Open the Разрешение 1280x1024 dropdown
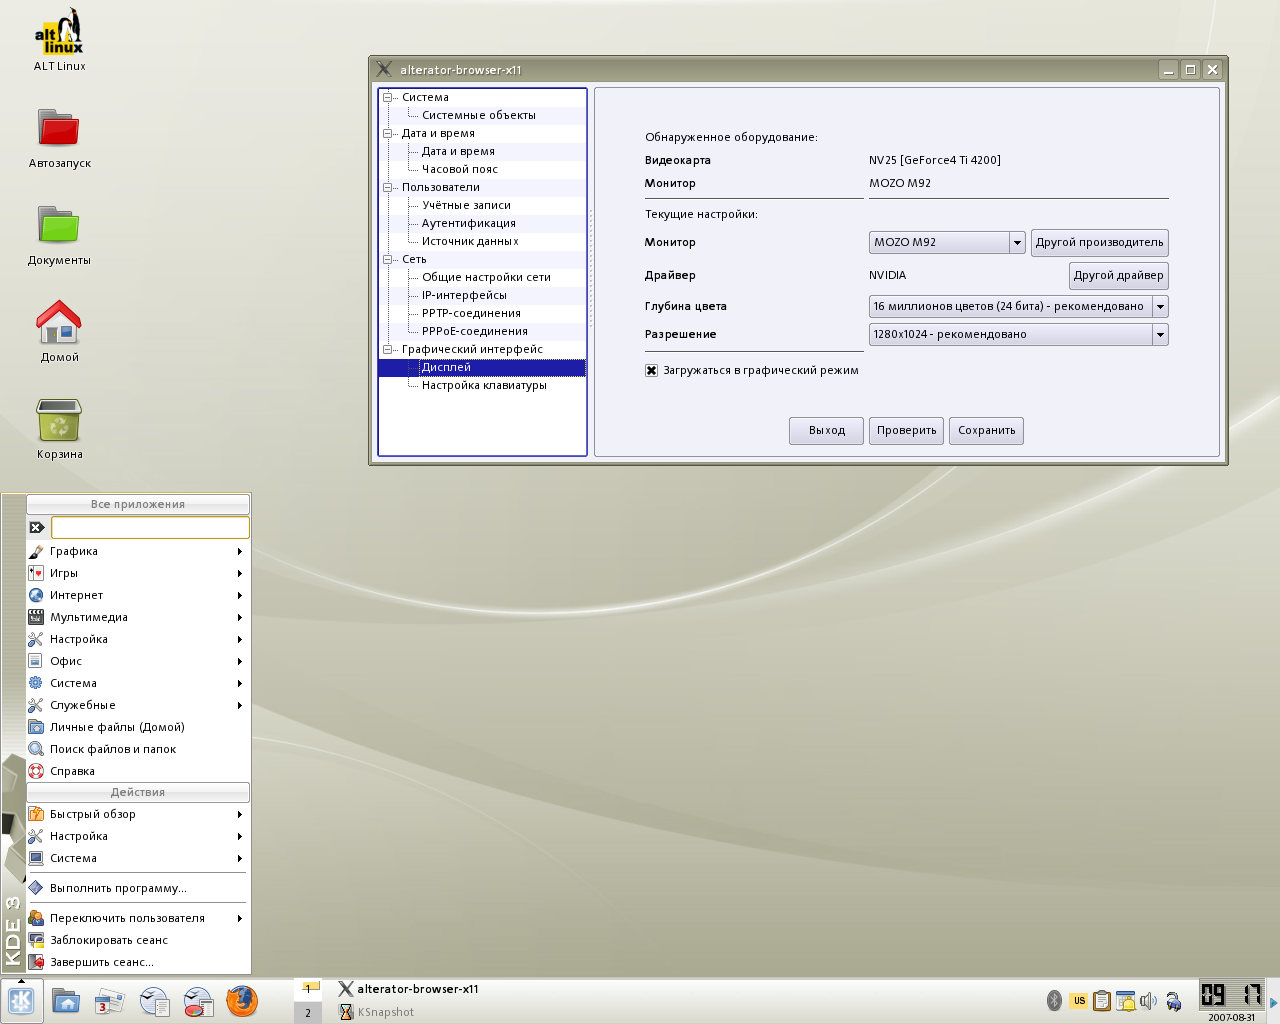 click(1018, 334)
